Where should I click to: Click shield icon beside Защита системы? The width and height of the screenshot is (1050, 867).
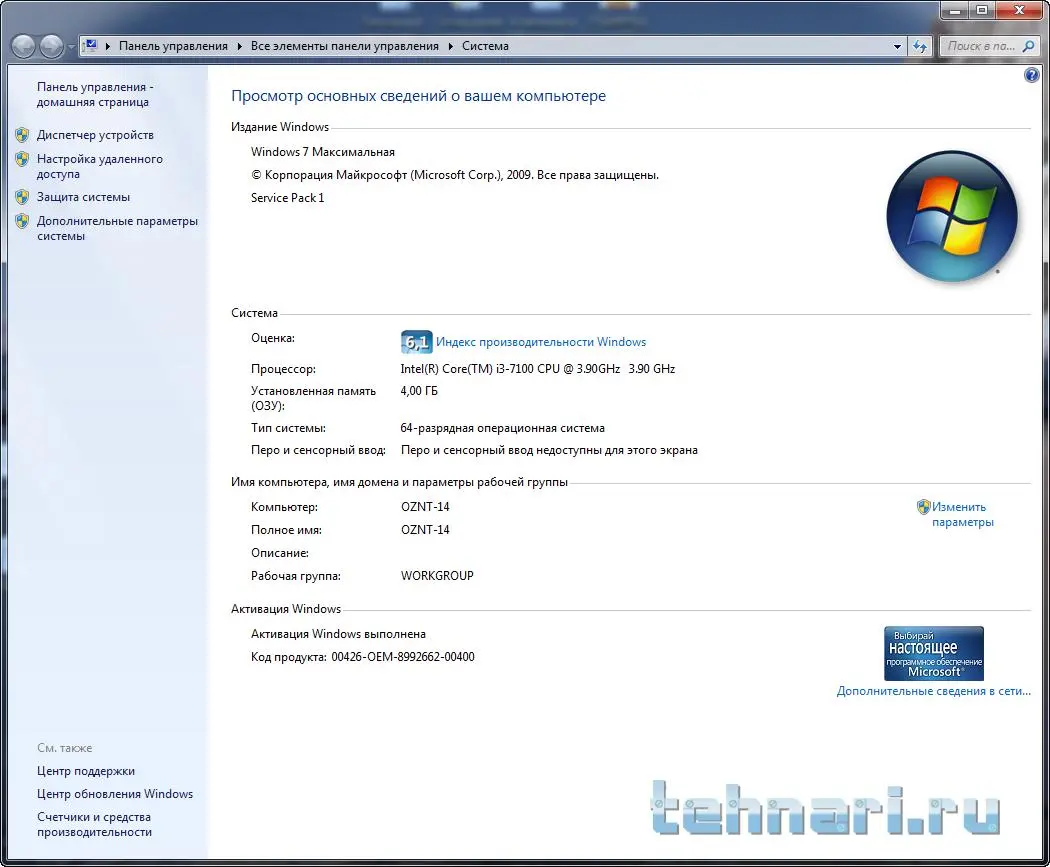[x=22, y=197]
